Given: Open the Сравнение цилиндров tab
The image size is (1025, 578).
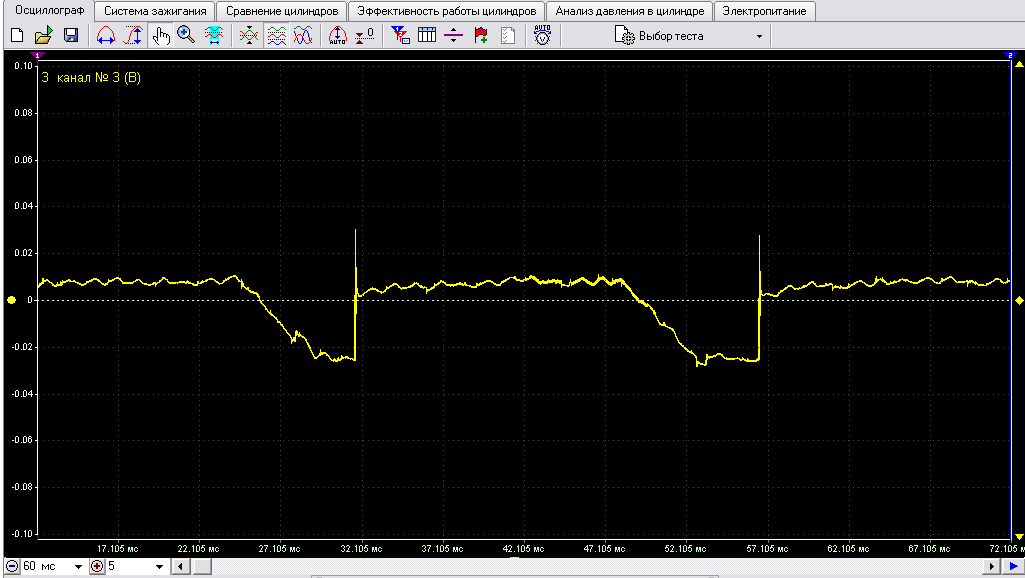Looking at the screenshot, I should tap(282, 11).
